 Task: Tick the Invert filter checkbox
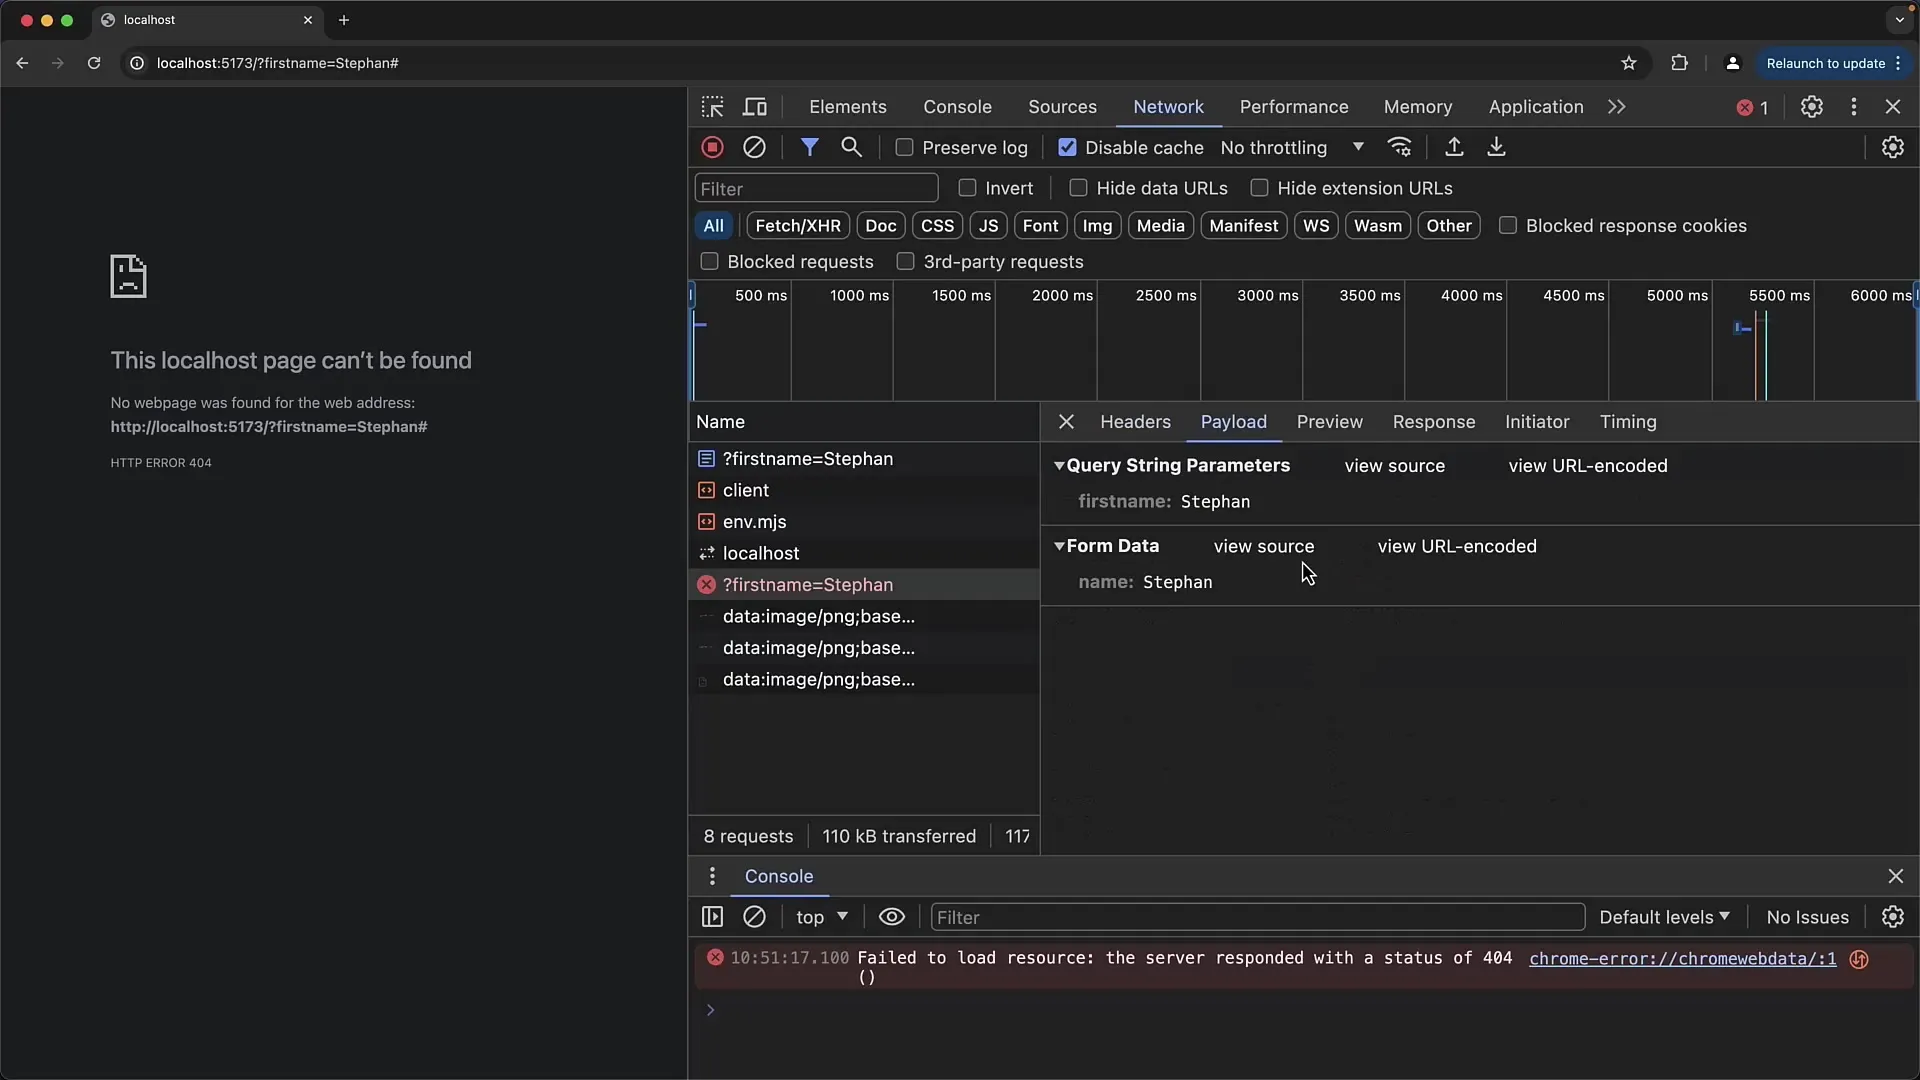pyautogui.click(x=967, y=188)
